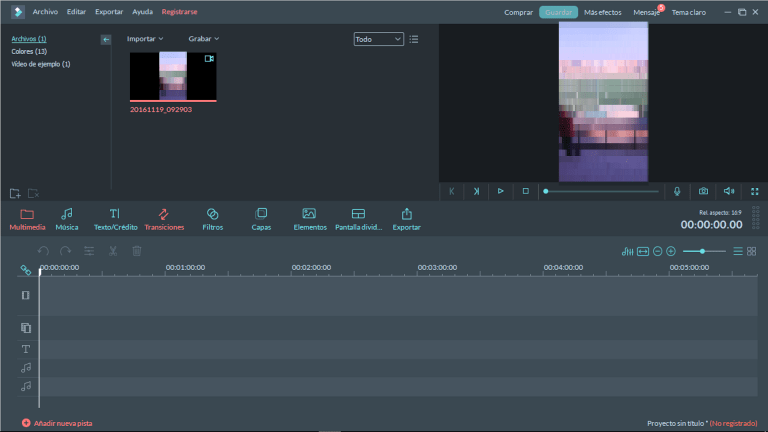Click the undo arrow
Screen dimensions: 768x432
click(43, 251)
